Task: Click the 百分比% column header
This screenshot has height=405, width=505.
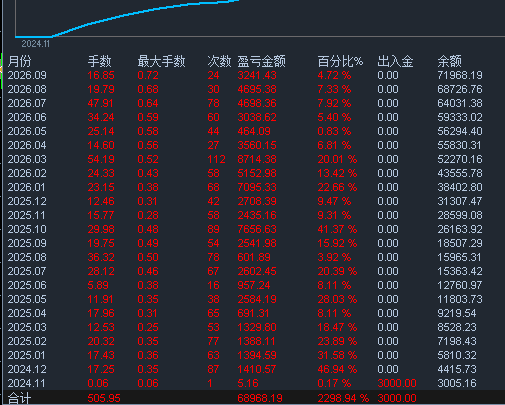Action: pyautogui.click(x=340, y=61)
